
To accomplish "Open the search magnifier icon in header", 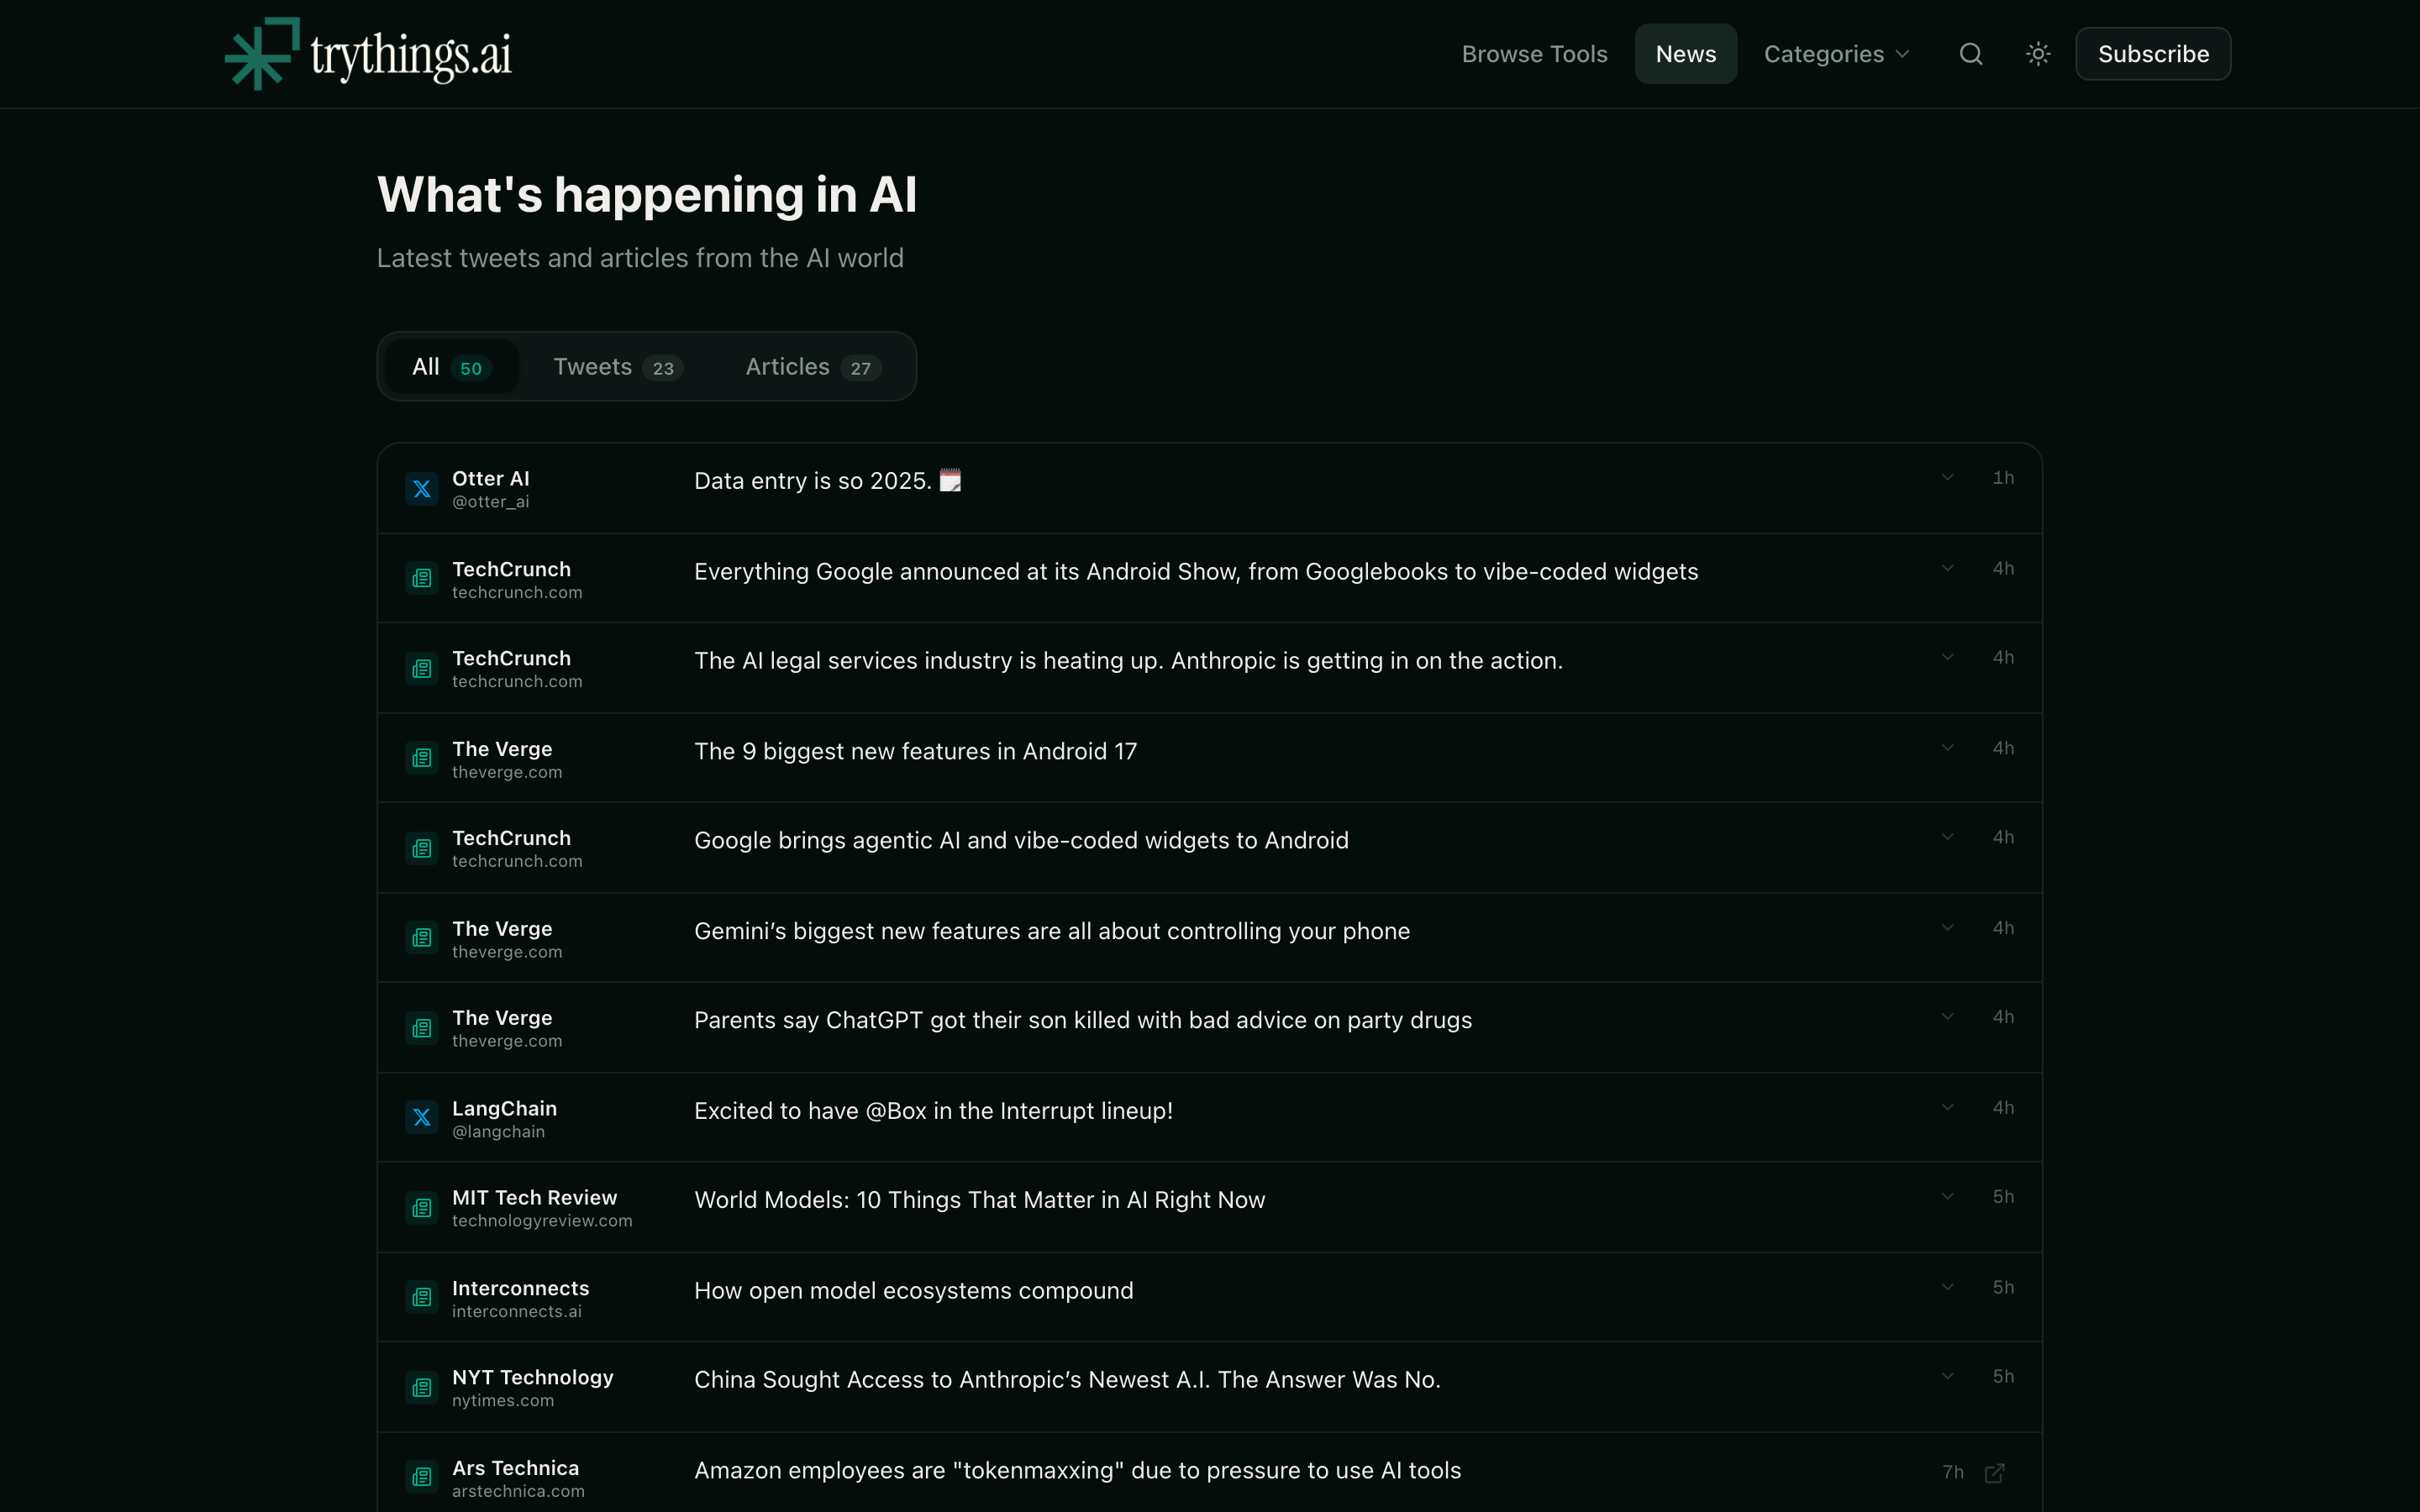I will click(x=1970, y=54).
